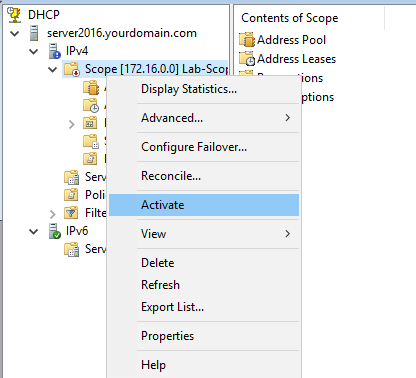Click the IPv4 node icon

click(55, 51)
